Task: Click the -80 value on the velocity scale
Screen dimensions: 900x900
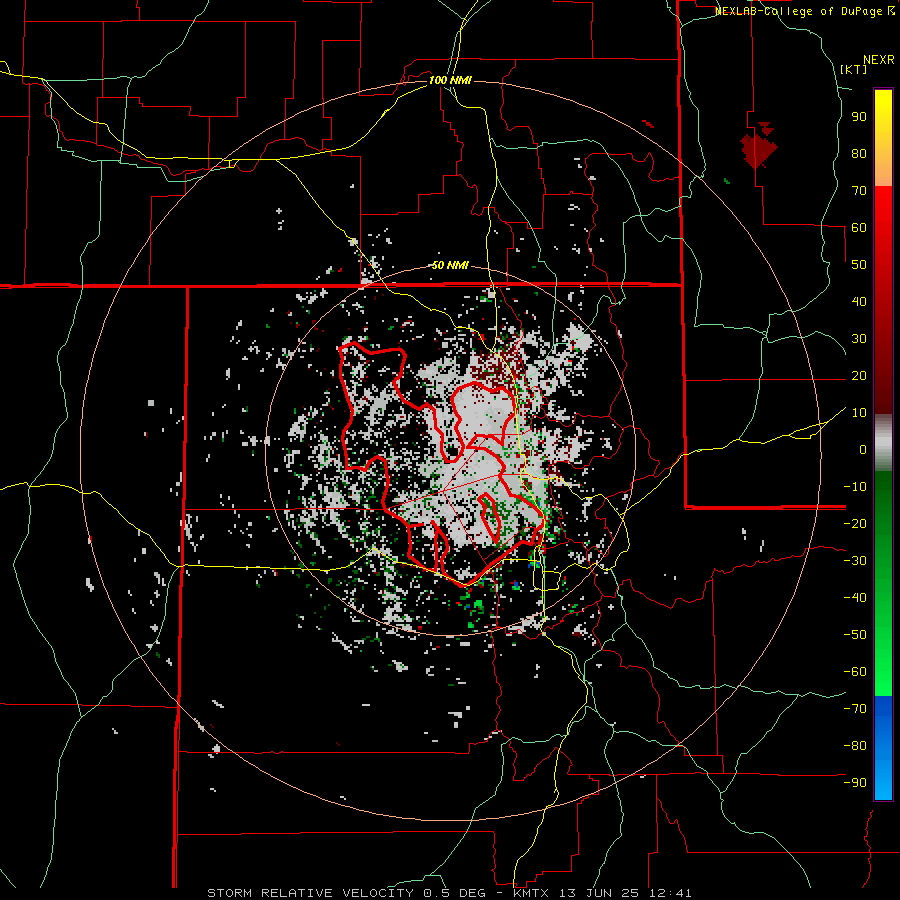Action: point(855,746)
